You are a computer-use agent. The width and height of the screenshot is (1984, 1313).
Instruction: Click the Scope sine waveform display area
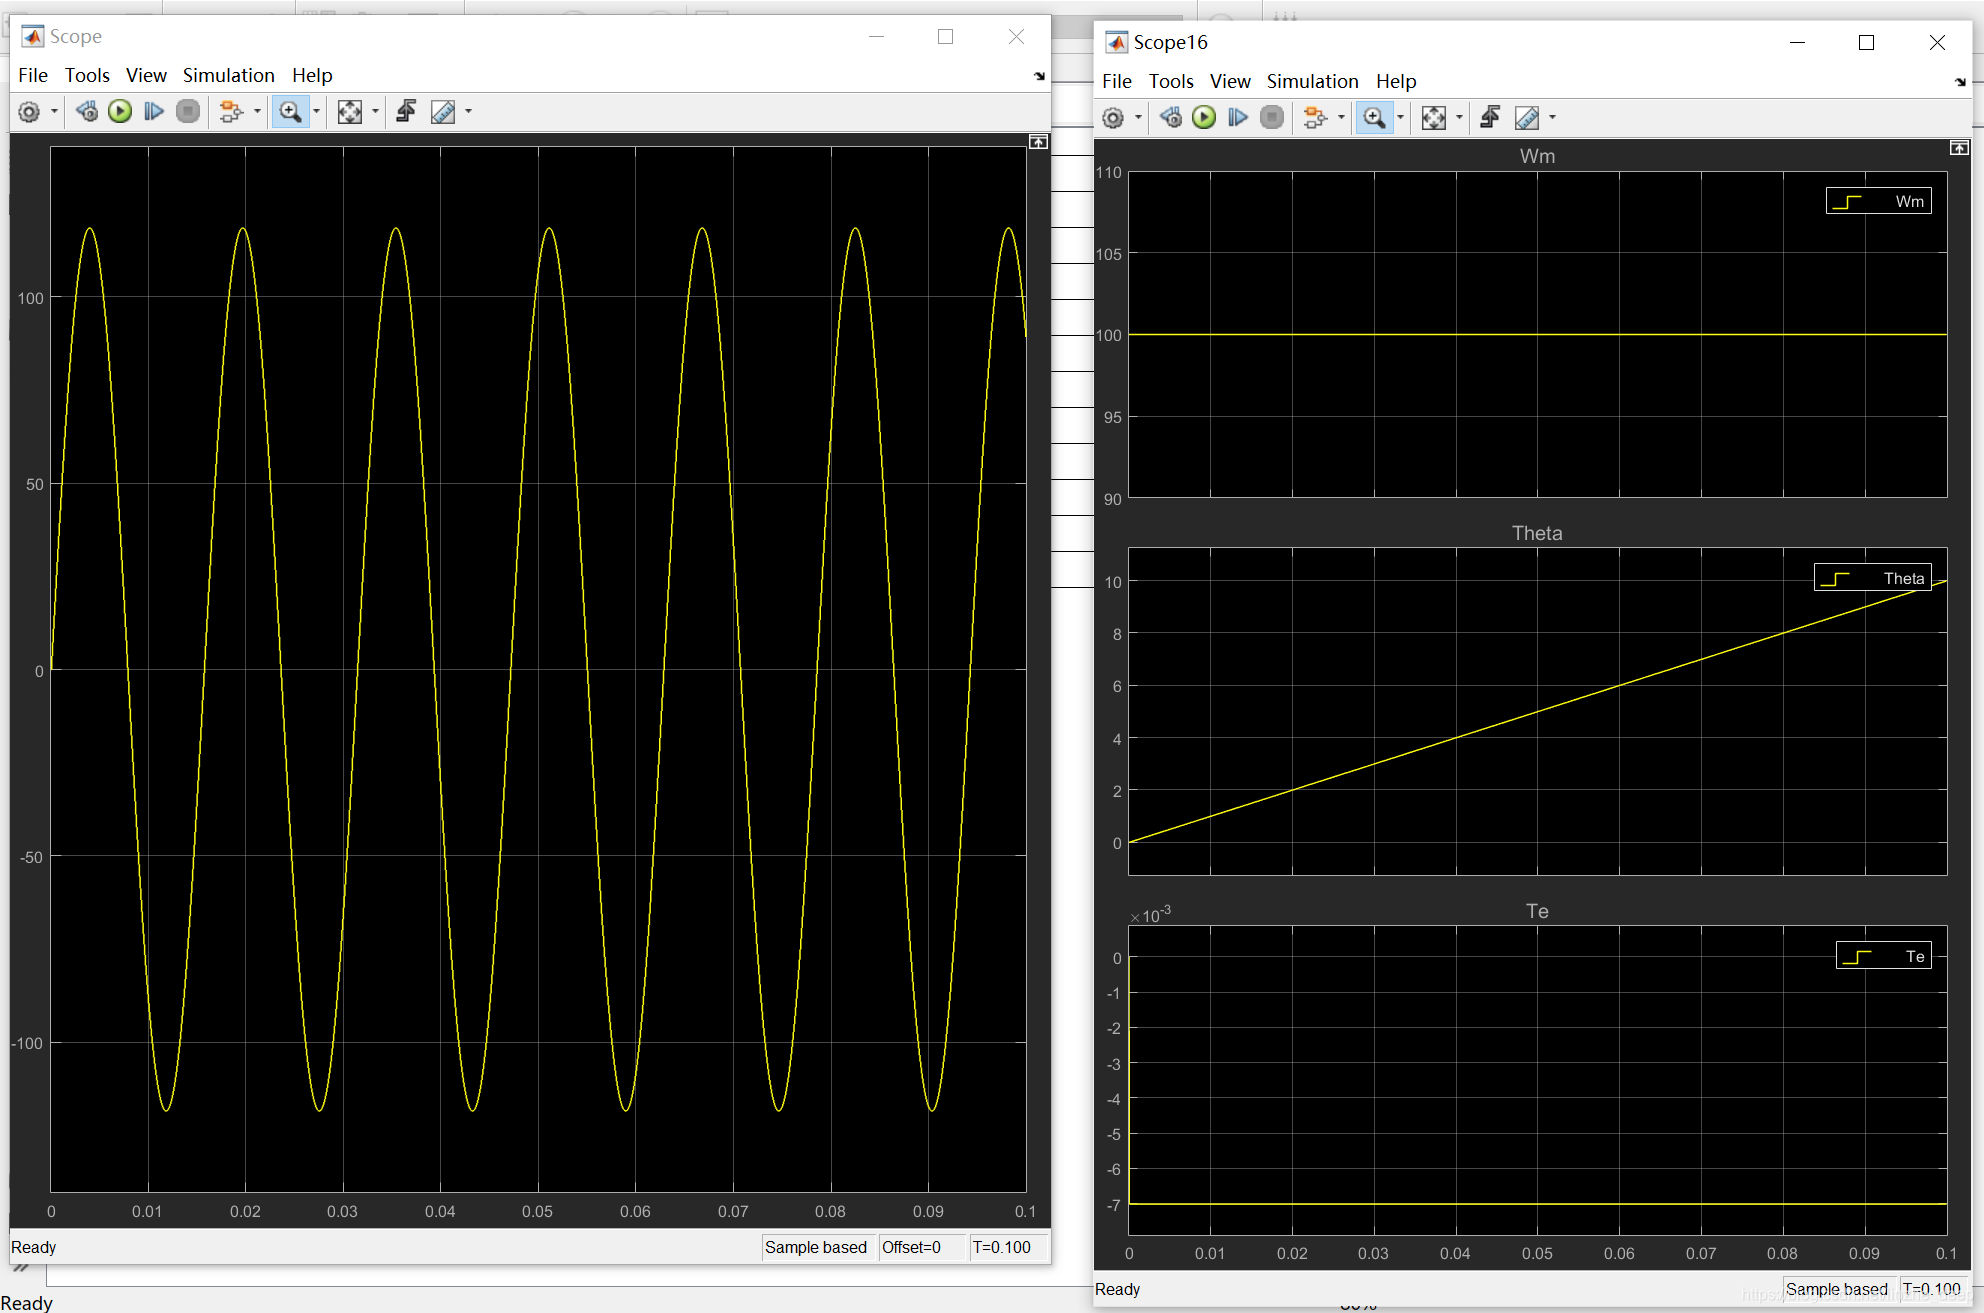(x=538, y=669)
